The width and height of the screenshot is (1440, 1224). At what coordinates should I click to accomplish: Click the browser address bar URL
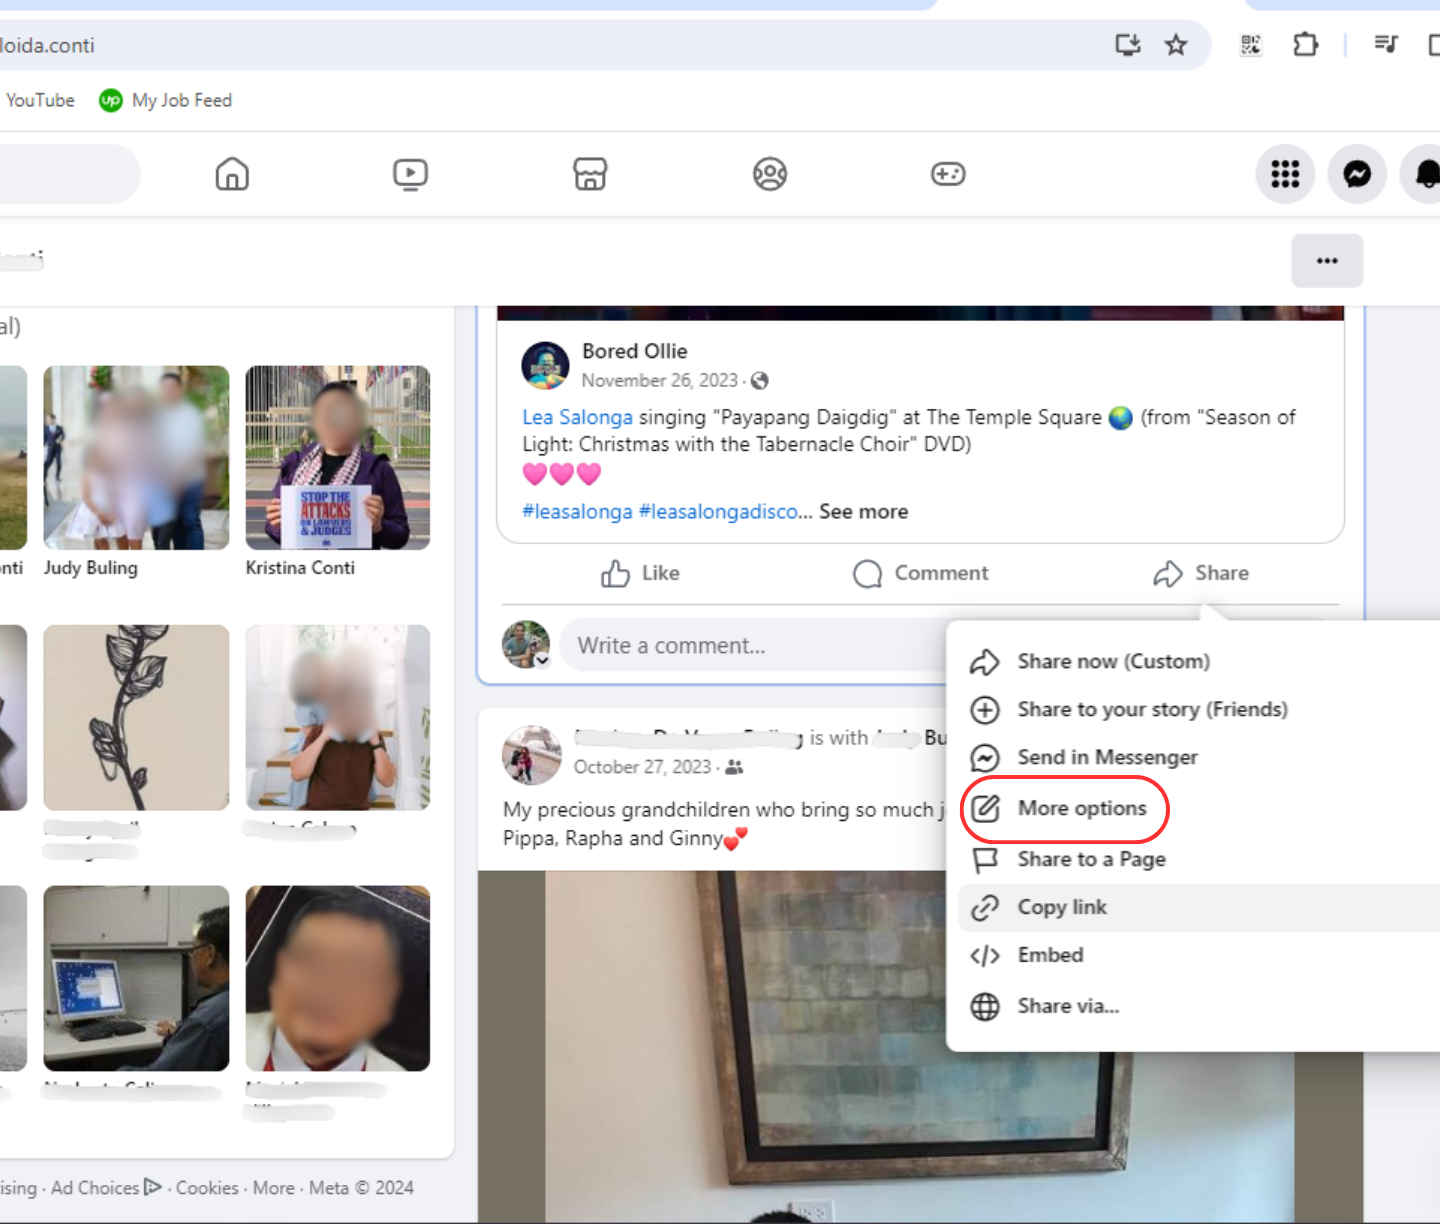[x=47, y=45]
